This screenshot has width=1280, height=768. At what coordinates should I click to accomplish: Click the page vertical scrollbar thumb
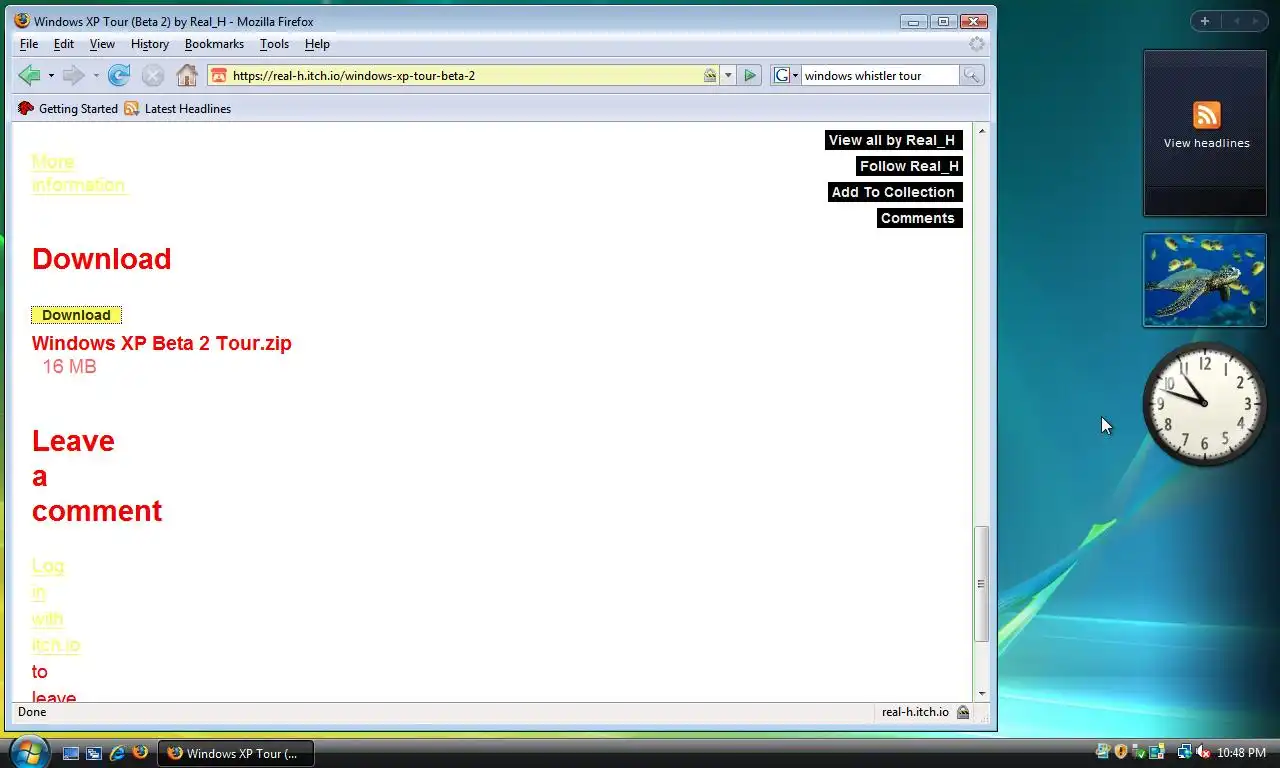[x=981, y=584]
